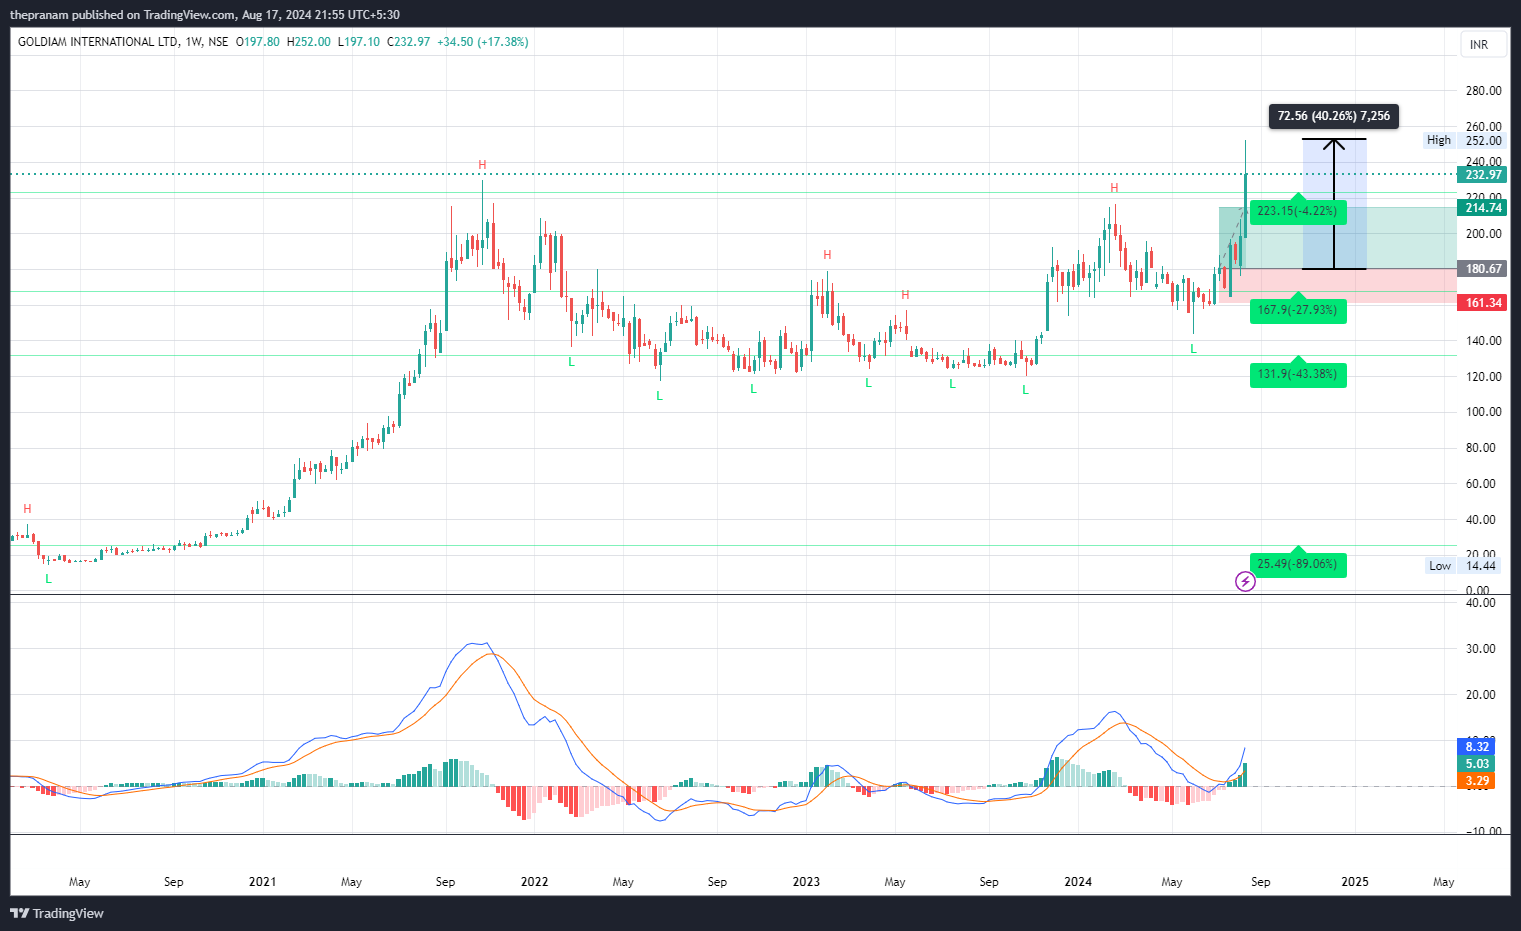Image resolution: width=1521 pixels, height=931 pixels.
Task: Click the High 252.00 label
Action: coord(1464,140)
